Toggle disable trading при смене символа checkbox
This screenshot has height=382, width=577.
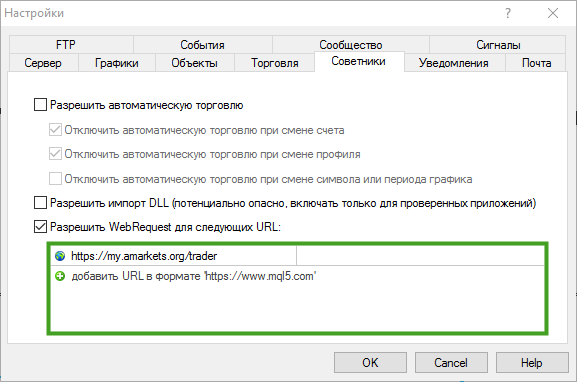(x=55, y=179)
